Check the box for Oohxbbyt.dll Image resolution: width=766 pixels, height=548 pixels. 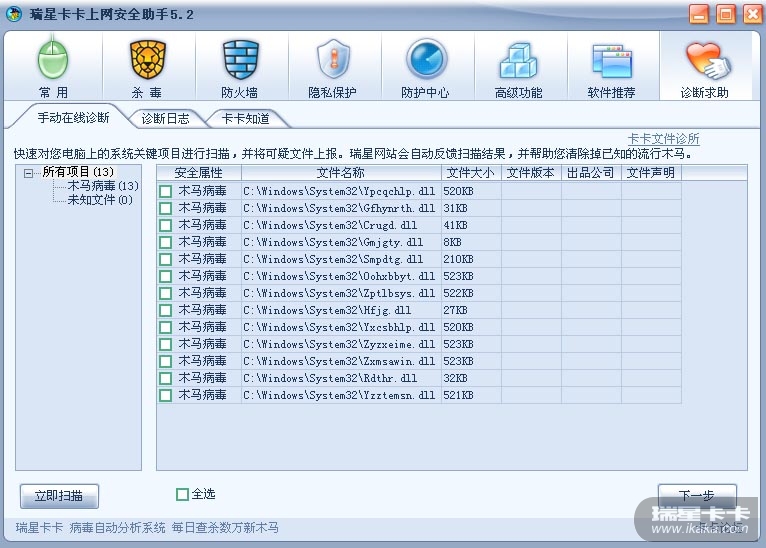point(166,276)
